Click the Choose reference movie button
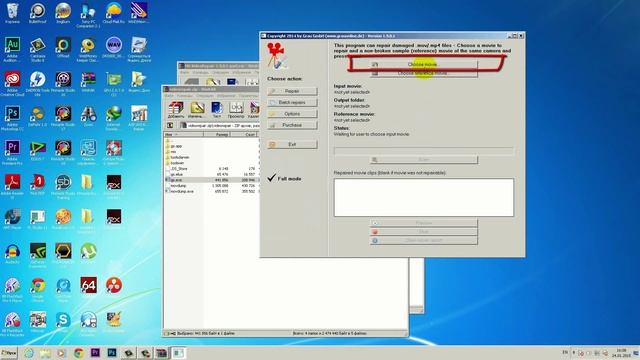This screenshot has width=640, height=360. pyautogui.click(x=424, y=73)
